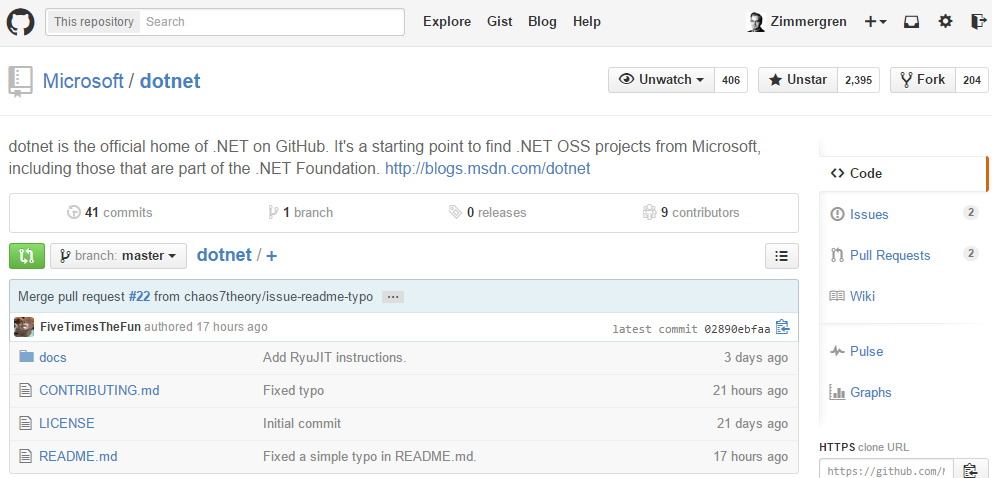Click the LICENSE file icon
992x478 pixels.
[x=25, y=423]
